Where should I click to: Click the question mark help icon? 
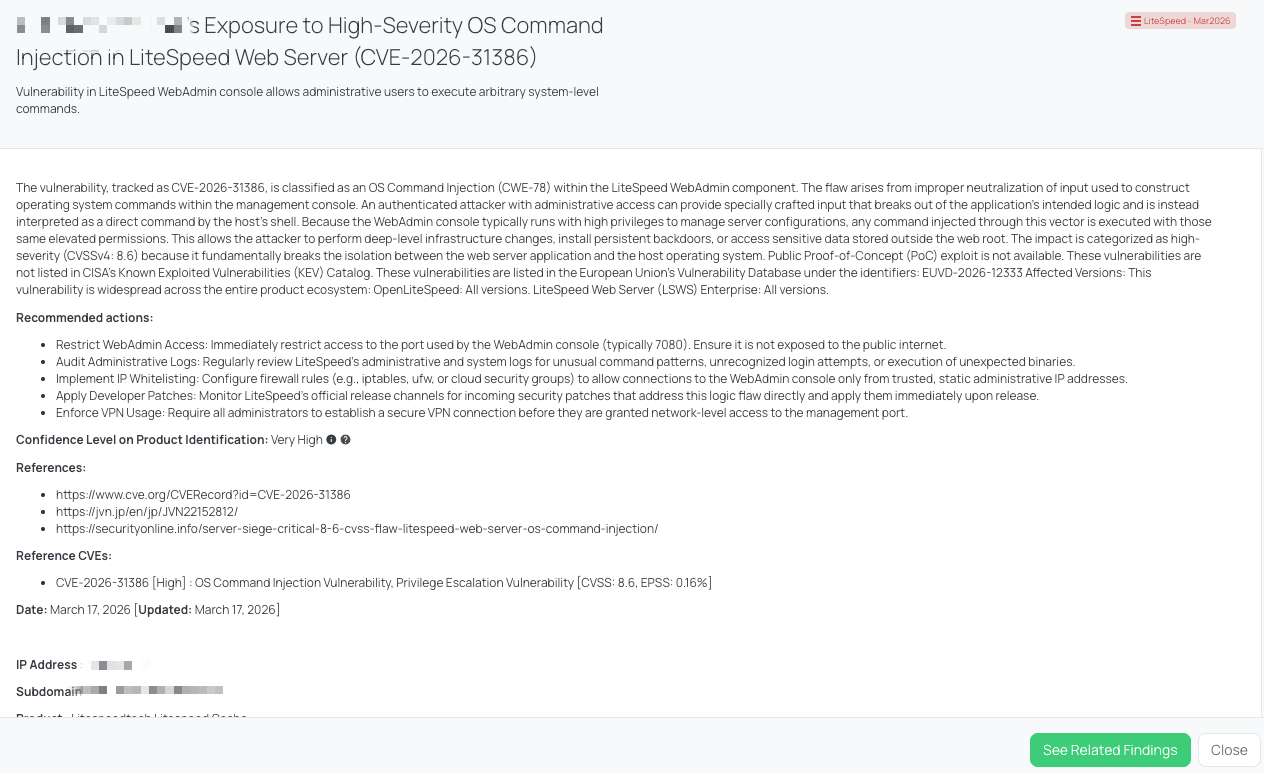point(345,440)
